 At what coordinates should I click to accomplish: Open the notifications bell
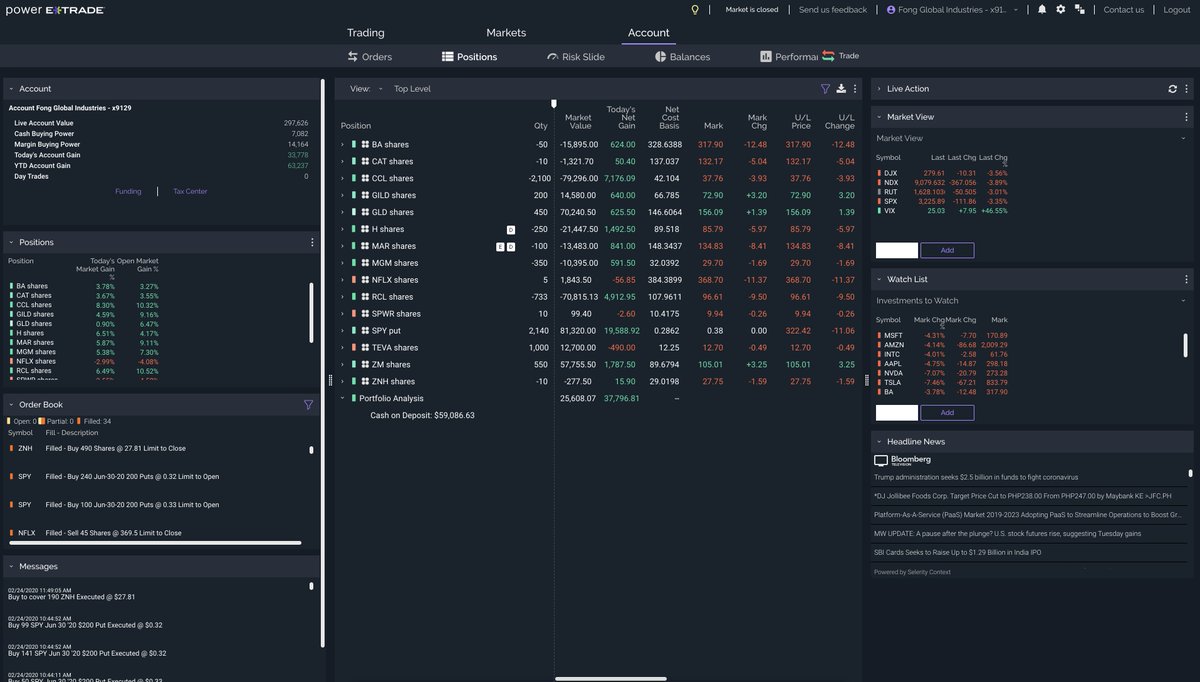pos(1042,9)
